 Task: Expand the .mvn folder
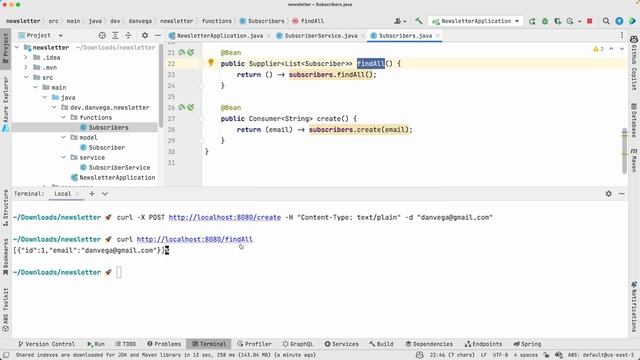pos(26,67)
